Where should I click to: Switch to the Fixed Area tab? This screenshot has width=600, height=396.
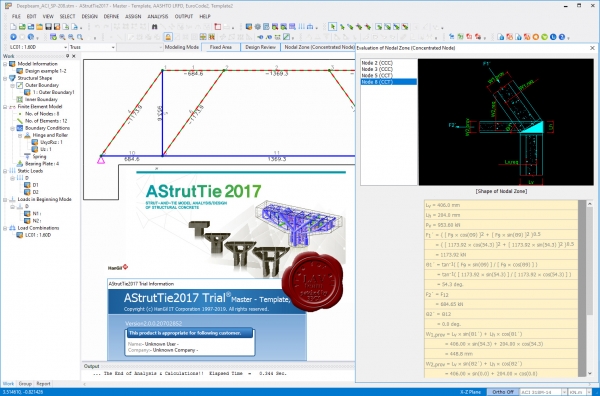click(x=221, y=47)
